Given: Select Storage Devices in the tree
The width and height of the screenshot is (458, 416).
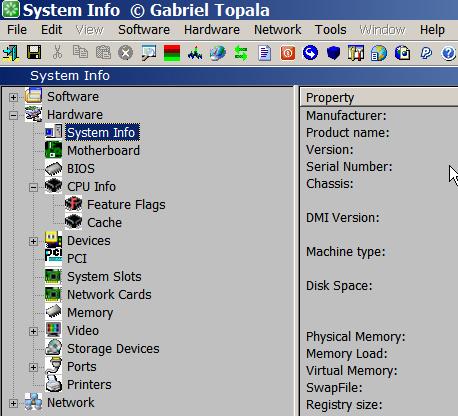Looking at the screenshot, I should (x=113, y=349).
